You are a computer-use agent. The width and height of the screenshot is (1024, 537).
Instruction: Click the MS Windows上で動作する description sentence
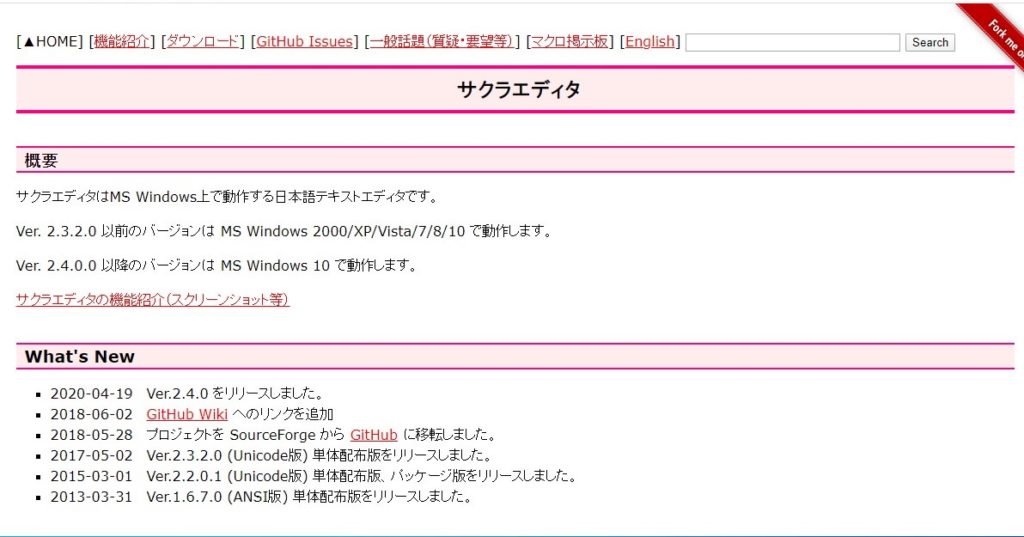(227, 197)
